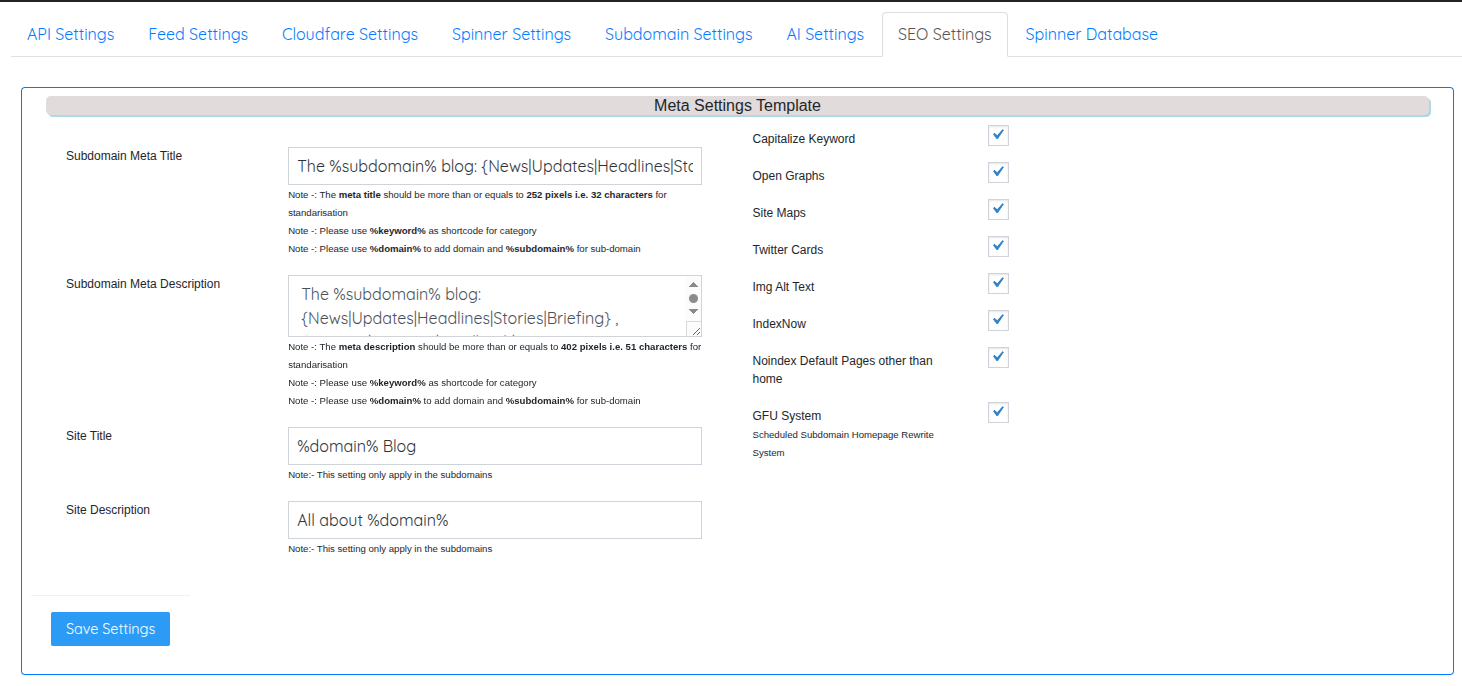
Task: Toggle the Twitter Cards checkbox
Action: (x=998, y=247)
